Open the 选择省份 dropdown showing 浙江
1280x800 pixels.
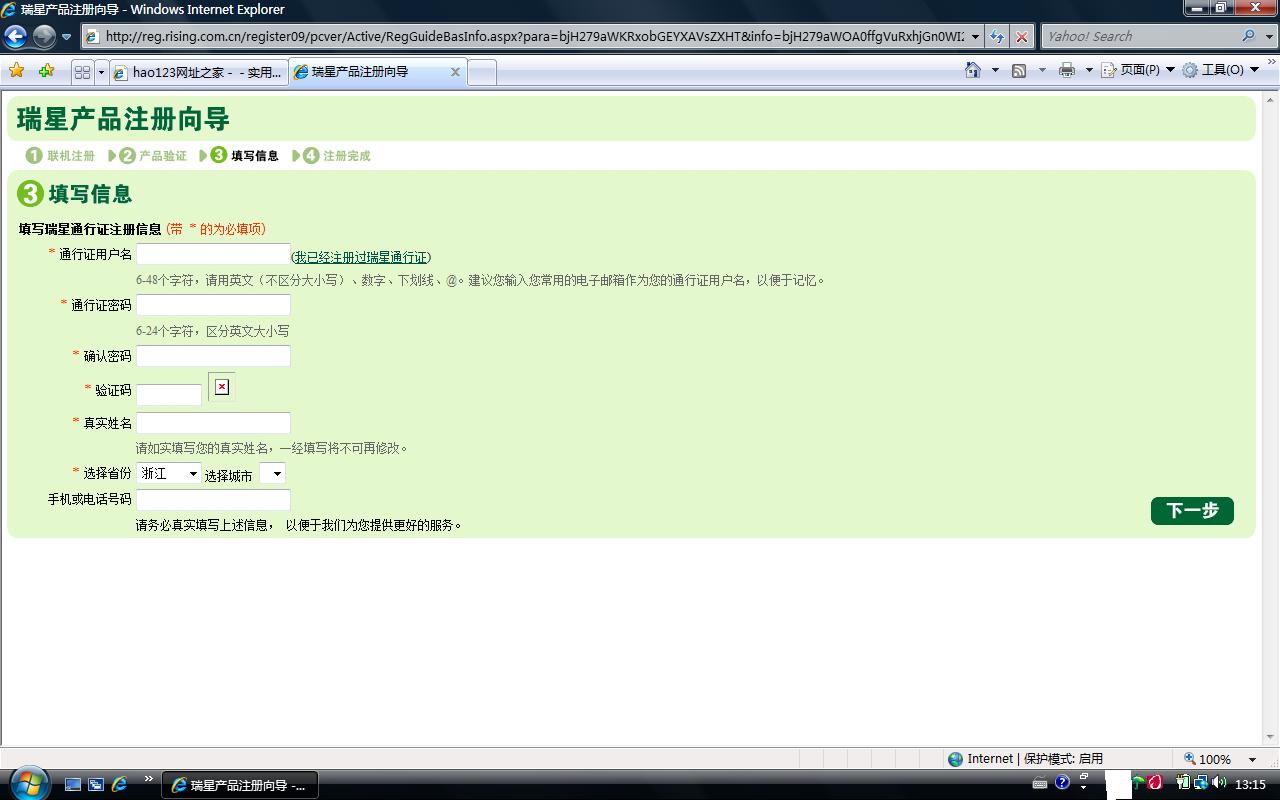click(169, 473)
